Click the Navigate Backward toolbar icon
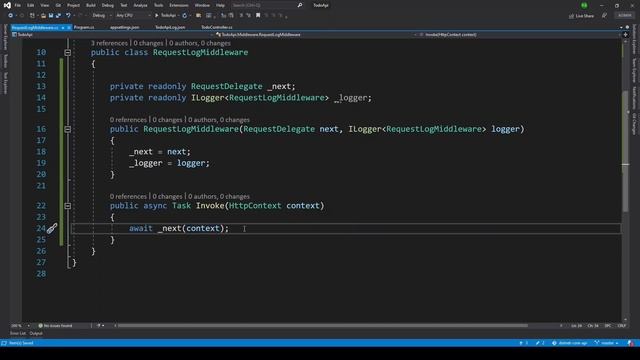The width and height of the screenshot is (640, 360). tap(11, 16)
